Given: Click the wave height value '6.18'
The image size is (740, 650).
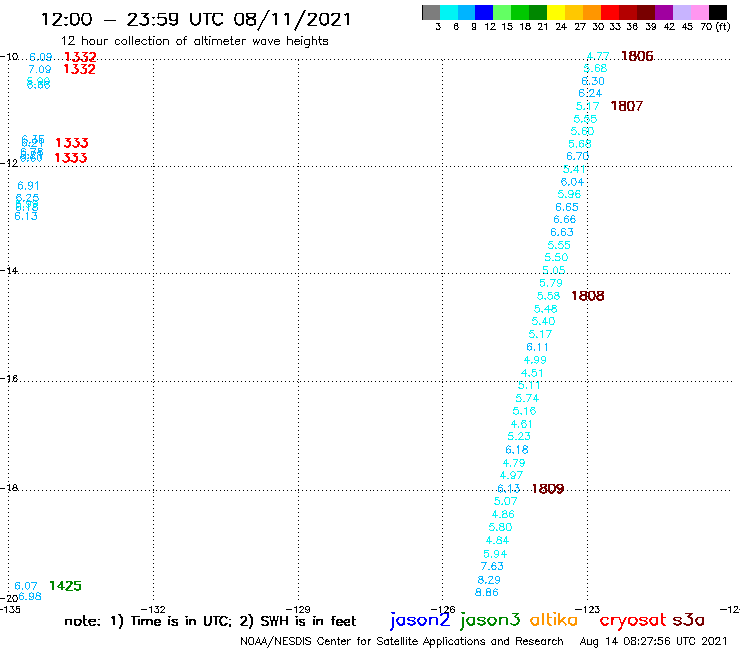Looking at the screenshot, I should [517, 449].
